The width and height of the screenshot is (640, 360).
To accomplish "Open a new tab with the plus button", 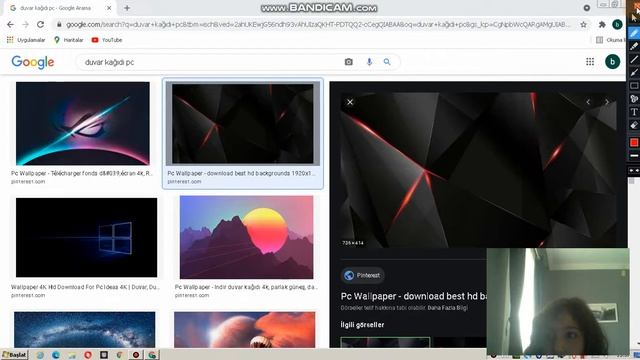I will [127, 8].
